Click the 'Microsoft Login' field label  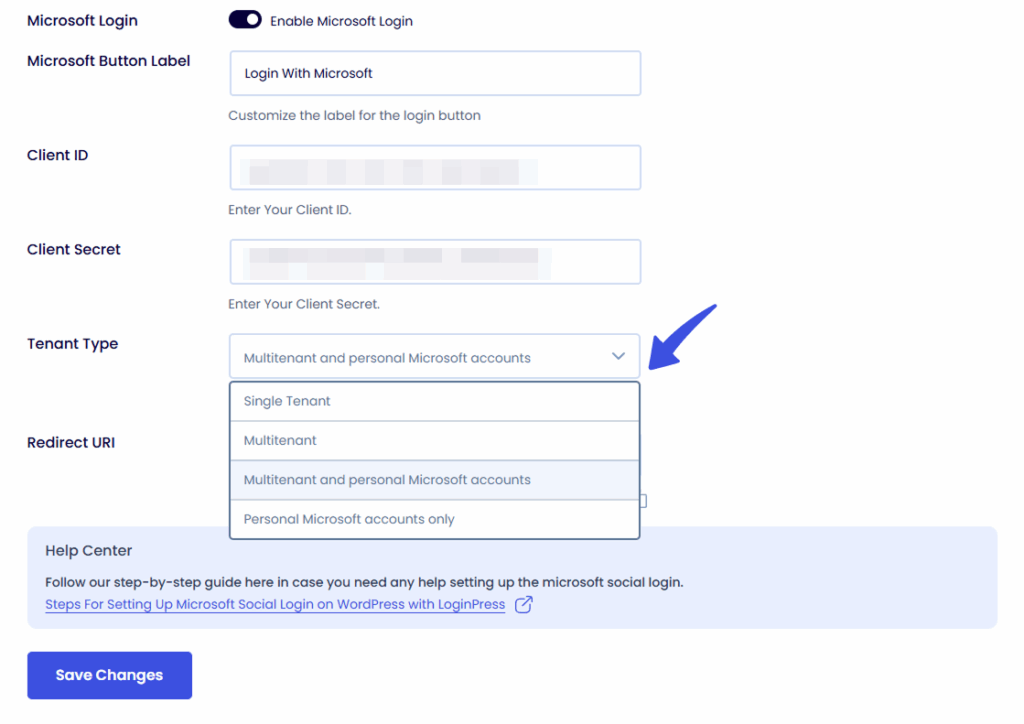coord(82,21)
